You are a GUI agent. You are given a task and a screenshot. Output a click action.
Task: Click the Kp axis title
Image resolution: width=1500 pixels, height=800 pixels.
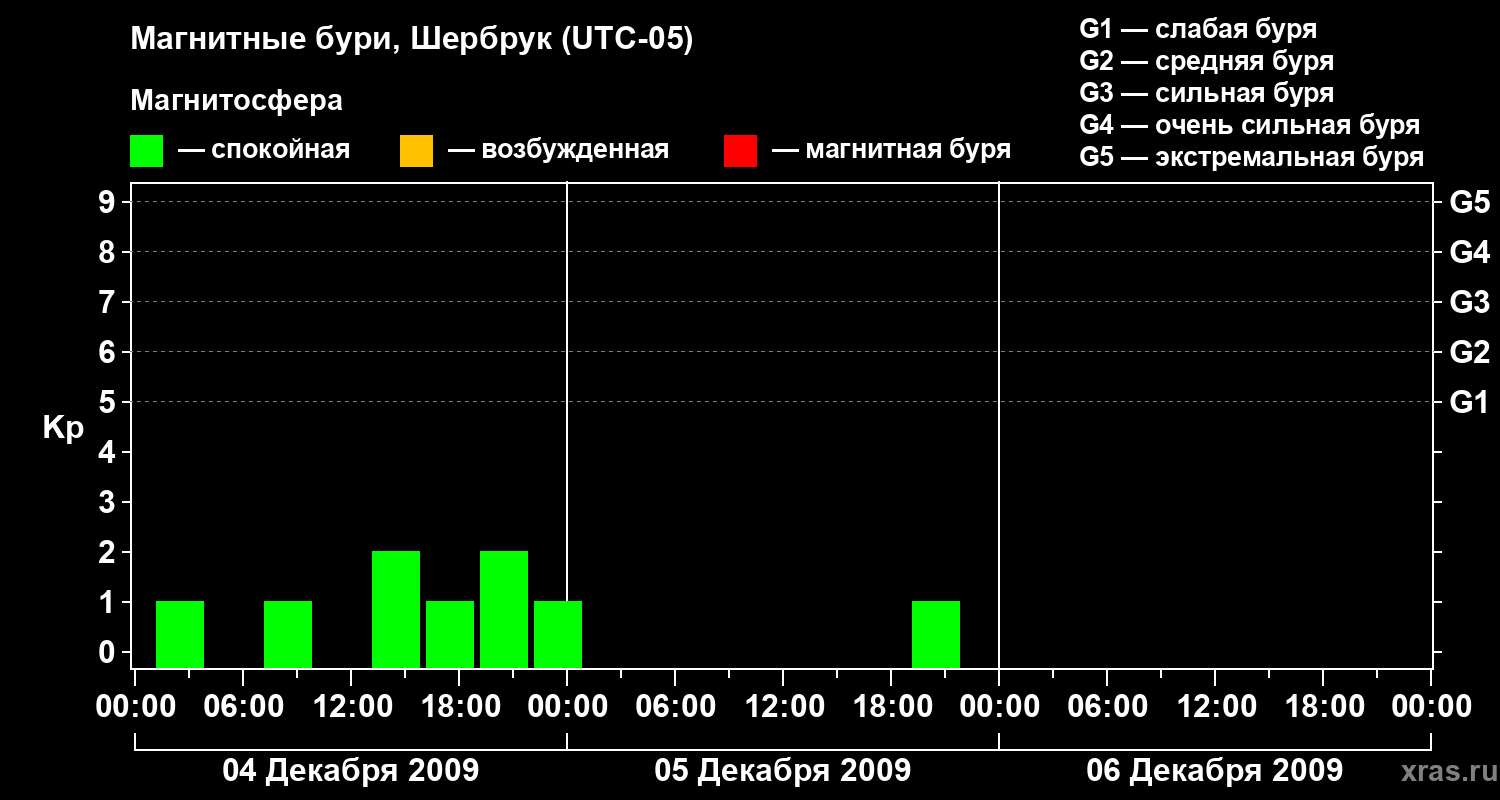[x=63, y=428]
